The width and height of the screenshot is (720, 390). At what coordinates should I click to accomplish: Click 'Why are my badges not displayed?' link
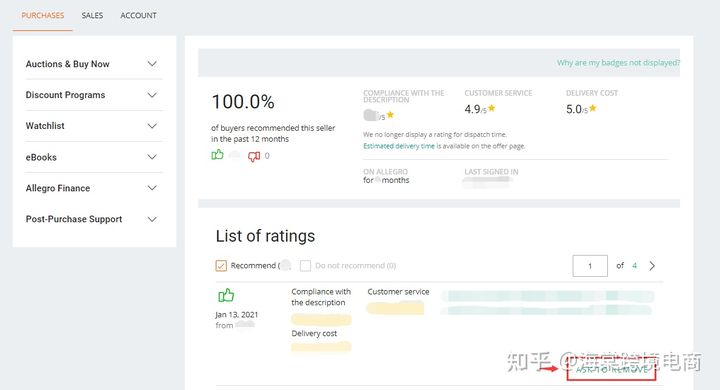618,62
